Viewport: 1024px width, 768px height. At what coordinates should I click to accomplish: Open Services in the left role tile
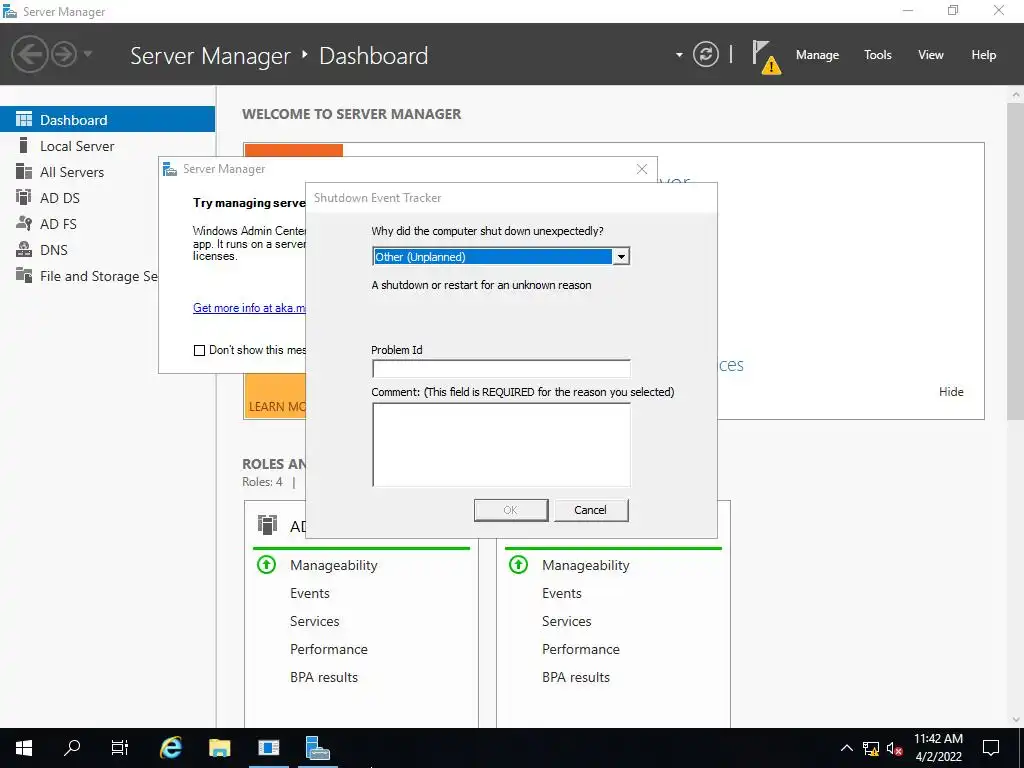click(x=315, y=621)
